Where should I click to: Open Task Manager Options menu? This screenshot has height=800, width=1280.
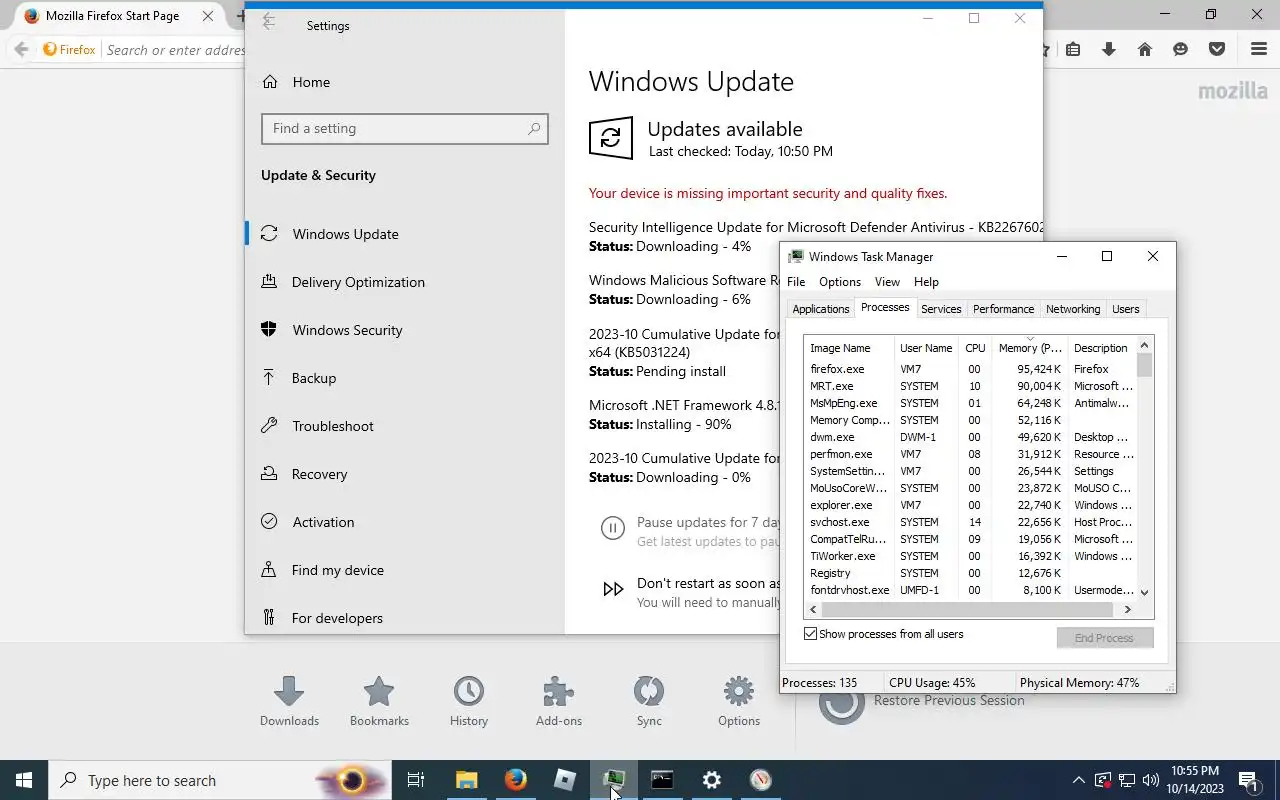click(840, 282)
